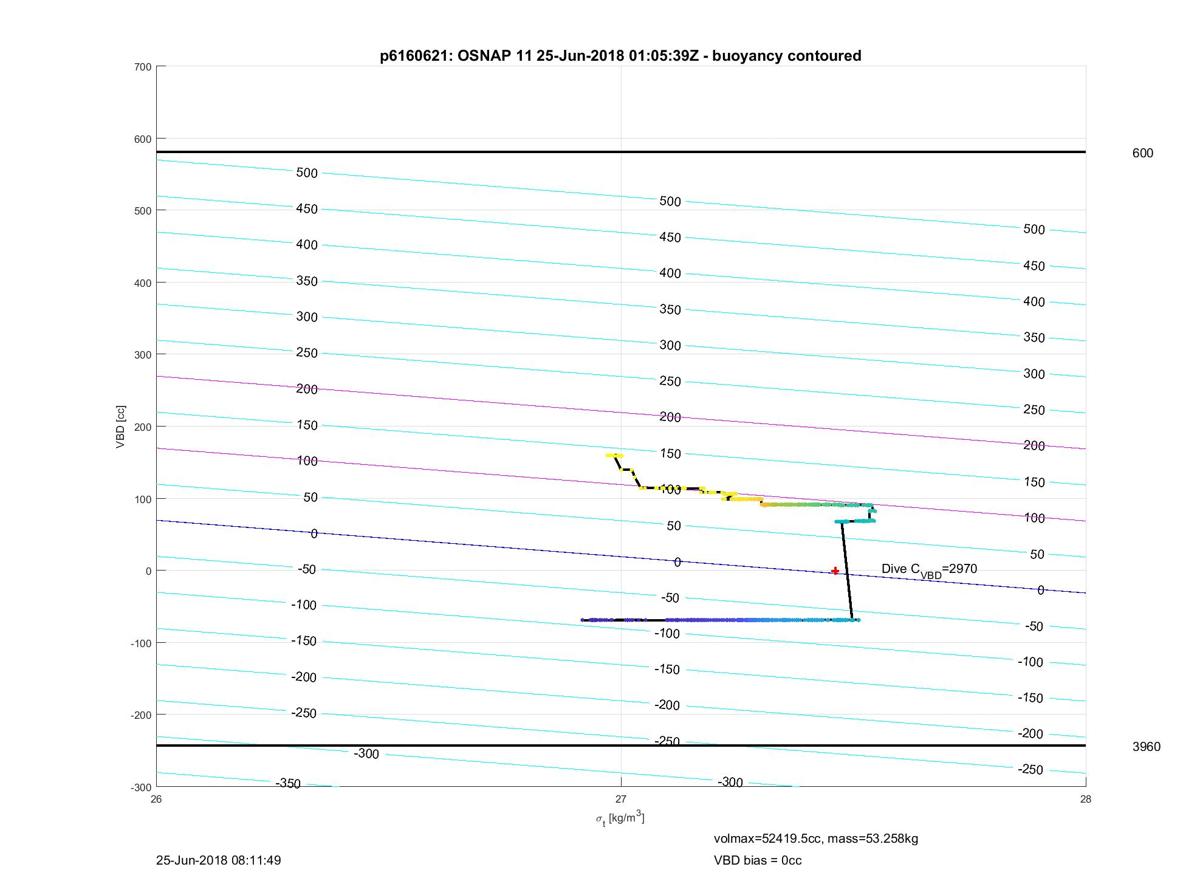Select the y-axis tick label '-200'
Viewport: 1200px width, 885px height.
pyautogui.click(x=140, y=715)
